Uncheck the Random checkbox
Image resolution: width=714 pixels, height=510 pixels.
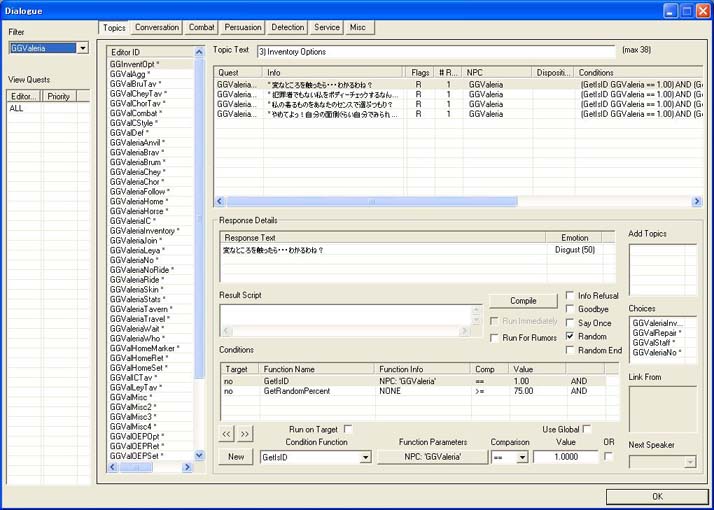(570, 336)
